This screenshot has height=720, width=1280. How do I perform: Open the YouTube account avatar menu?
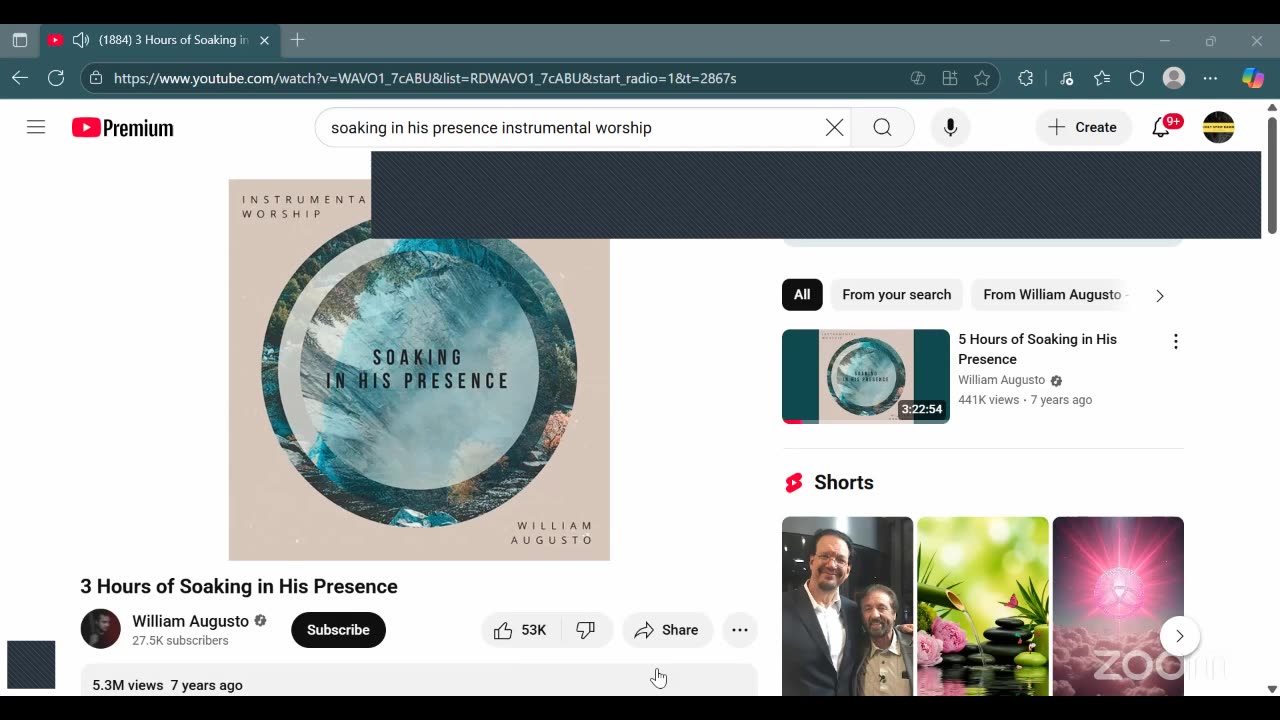point(1218,127)
